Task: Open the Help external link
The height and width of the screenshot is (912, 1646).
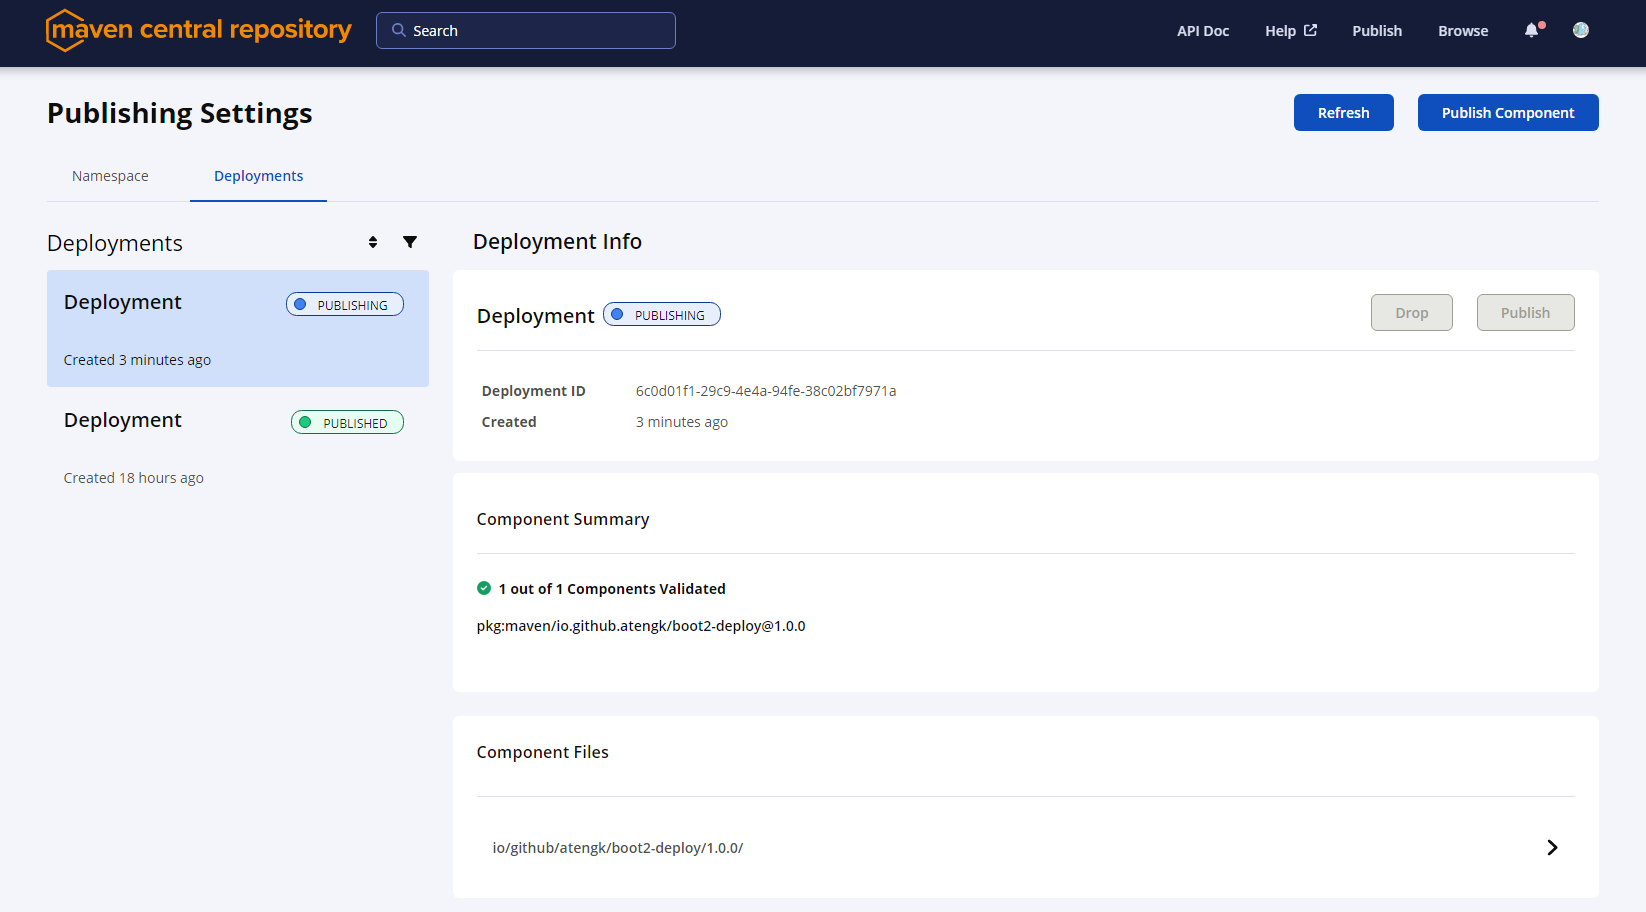Action: tap(1290, 31)
